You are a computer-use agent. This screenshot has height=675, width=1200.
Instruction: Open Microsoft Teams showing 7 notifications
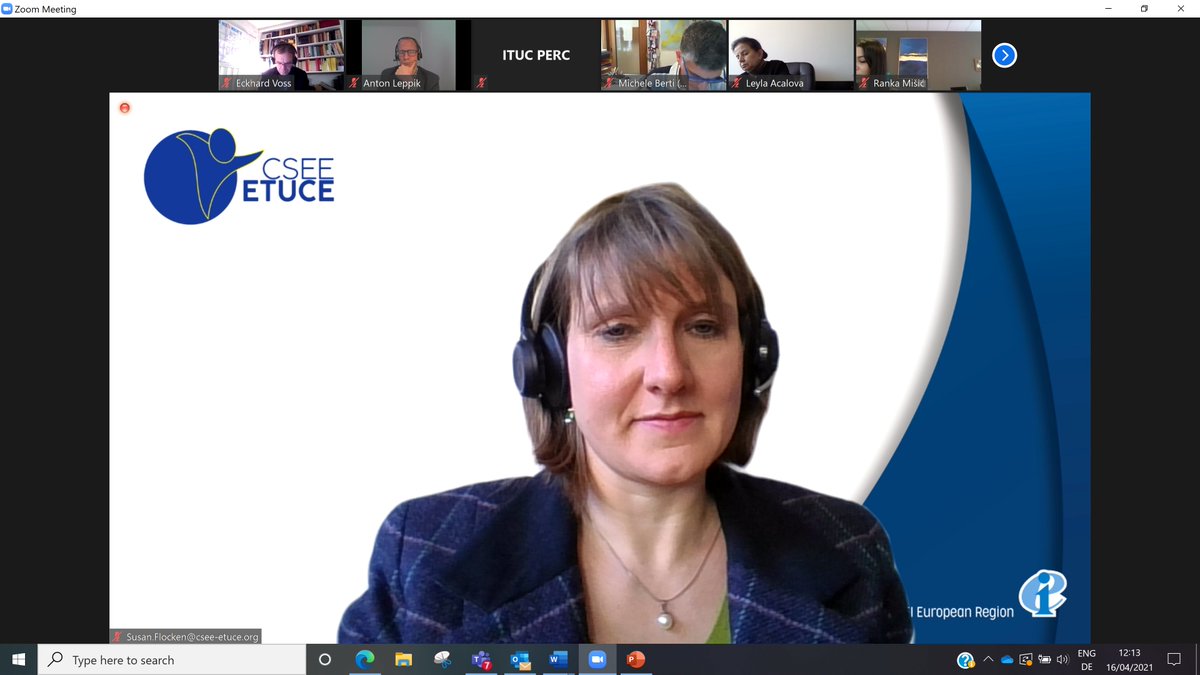tap(481, 660)
